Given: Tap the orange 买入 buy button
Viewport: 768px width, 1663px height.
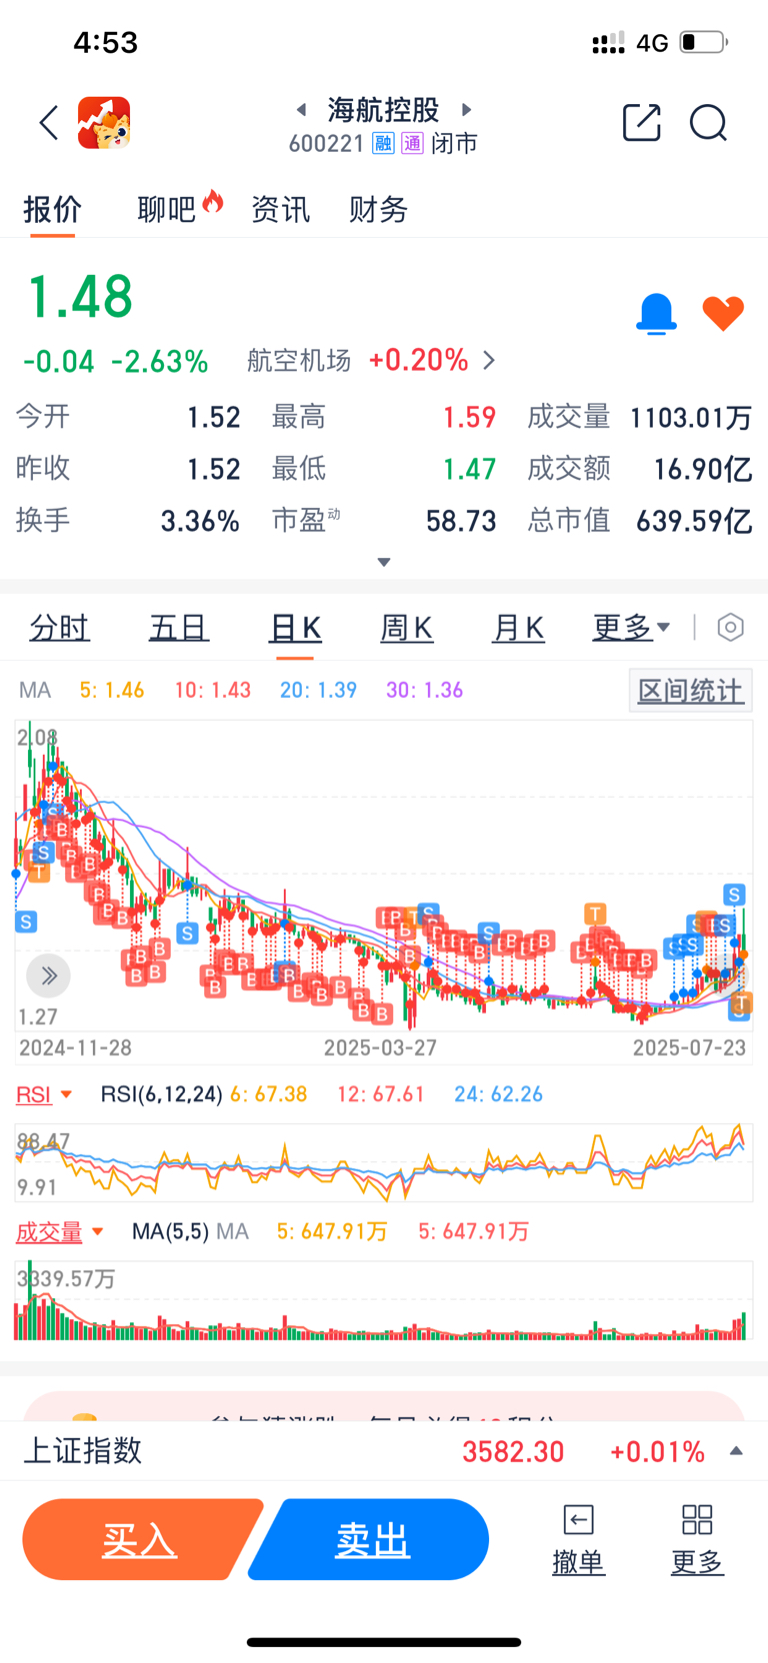Looking at the screenshot, I should (141, 1539).
